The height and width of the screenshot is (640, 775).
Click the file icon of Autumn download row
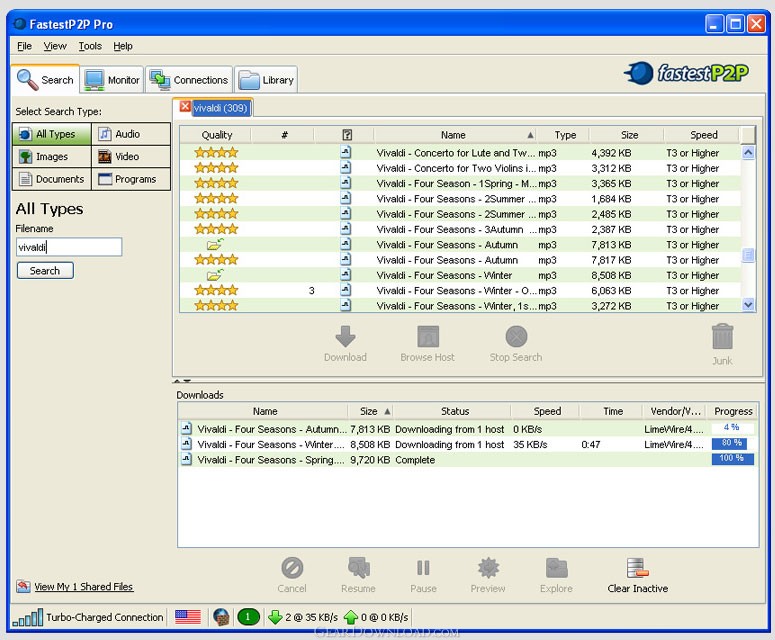[186, 428]
